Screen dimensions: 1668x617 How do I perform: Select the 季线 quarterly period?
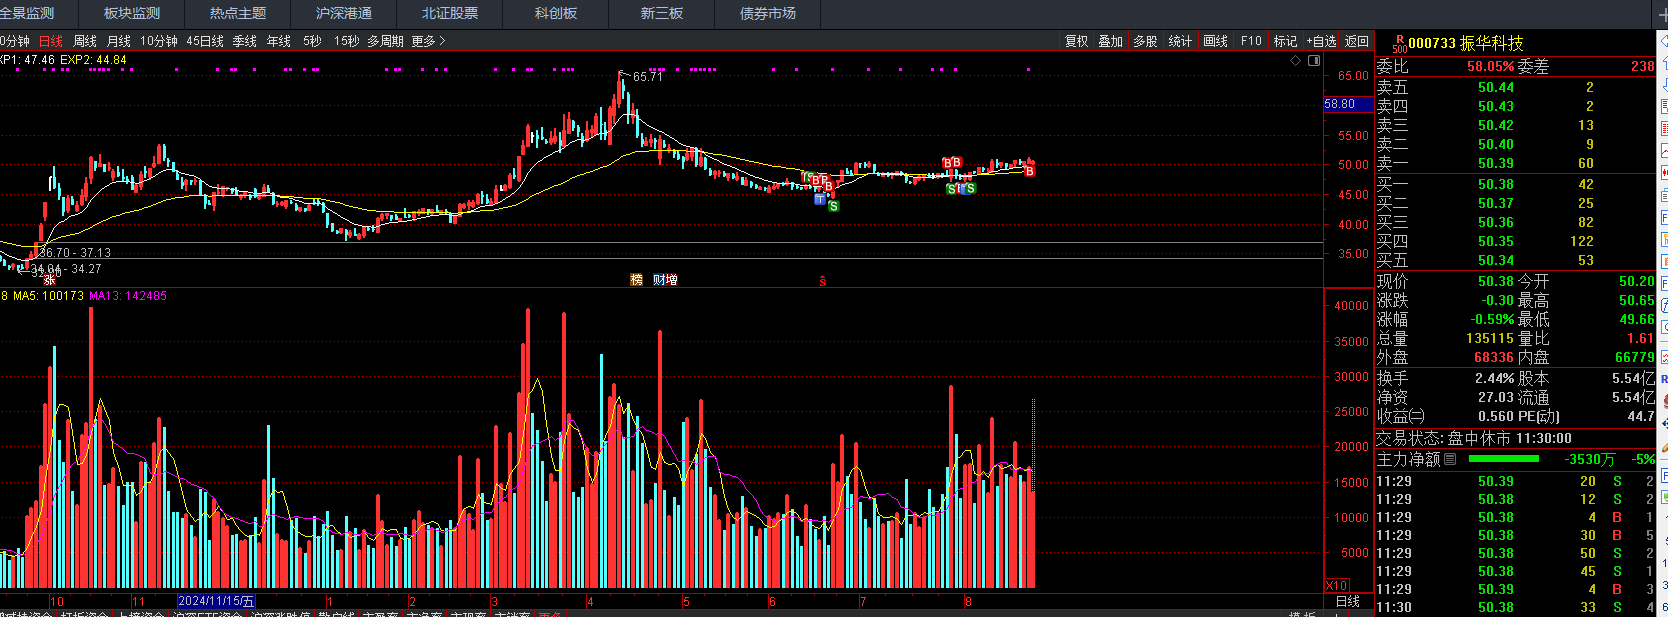click(245, 41)
